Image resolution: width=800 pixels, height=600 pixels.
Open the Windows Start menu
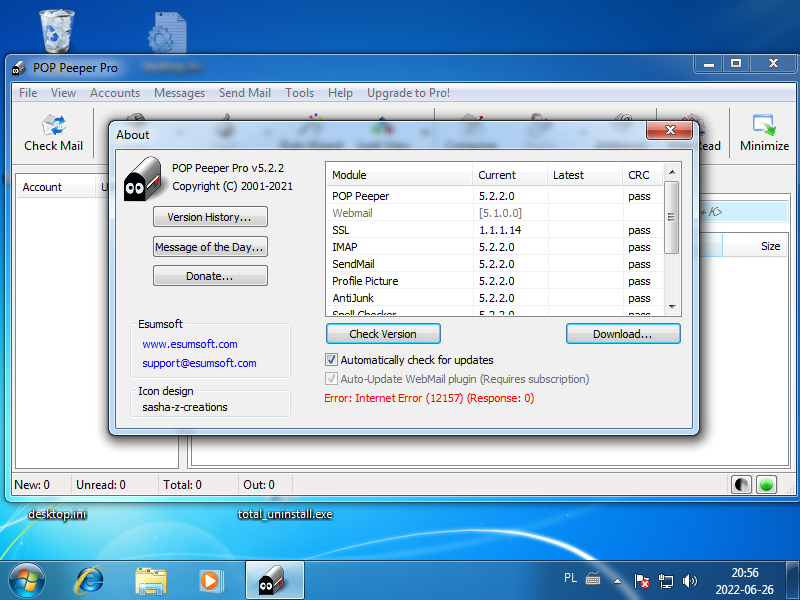(x=27, y=580)
